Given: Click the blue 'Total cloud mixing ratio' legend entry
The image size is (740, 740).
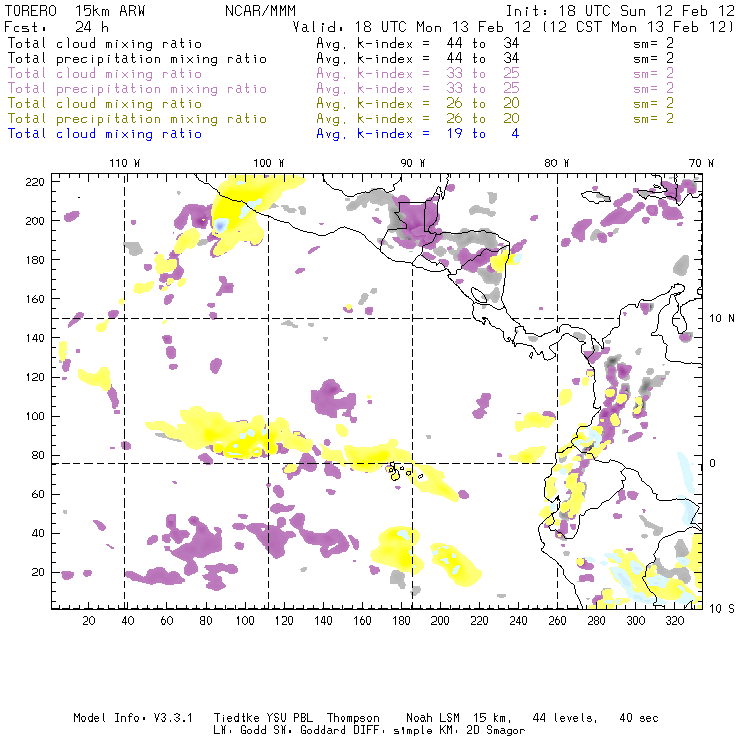Looking at the screenshot, I should point(105,134).
